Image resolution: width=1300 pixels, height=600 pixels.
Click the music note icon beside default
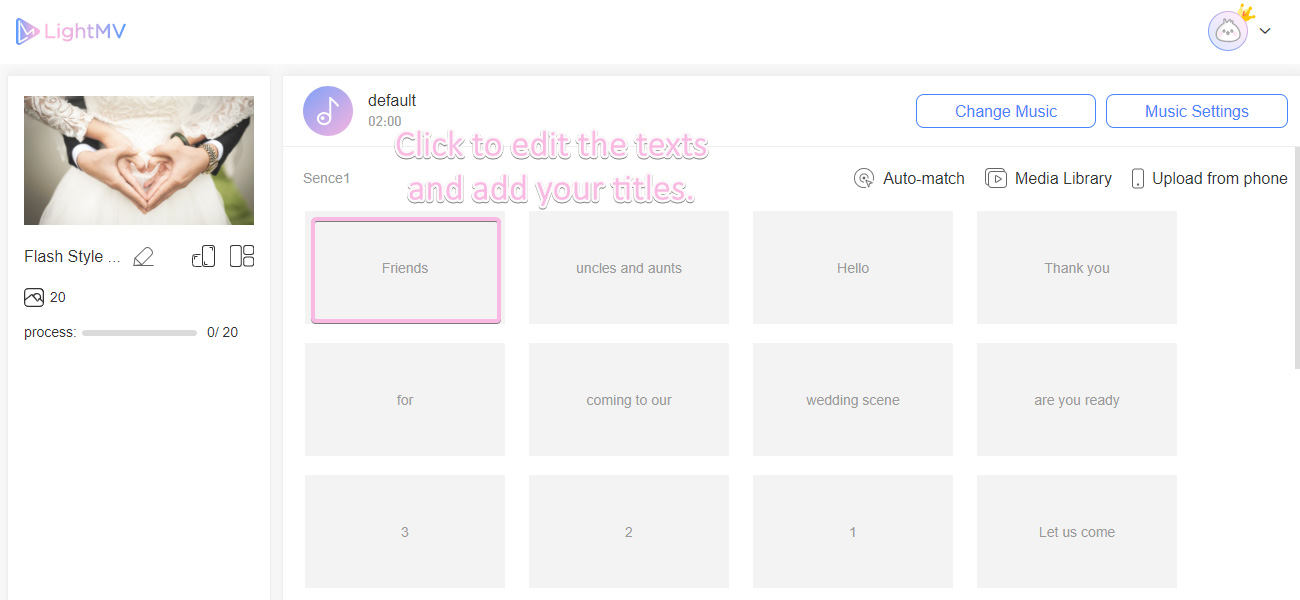tap(328, 110)
